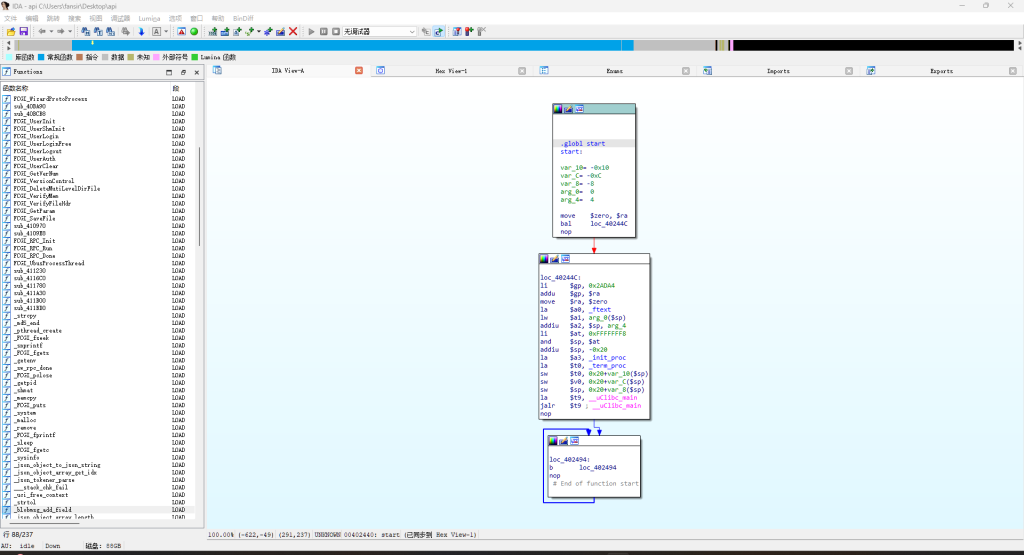
Task: Click the Functions list horizontal scrollbar
Action: (42, 522)
